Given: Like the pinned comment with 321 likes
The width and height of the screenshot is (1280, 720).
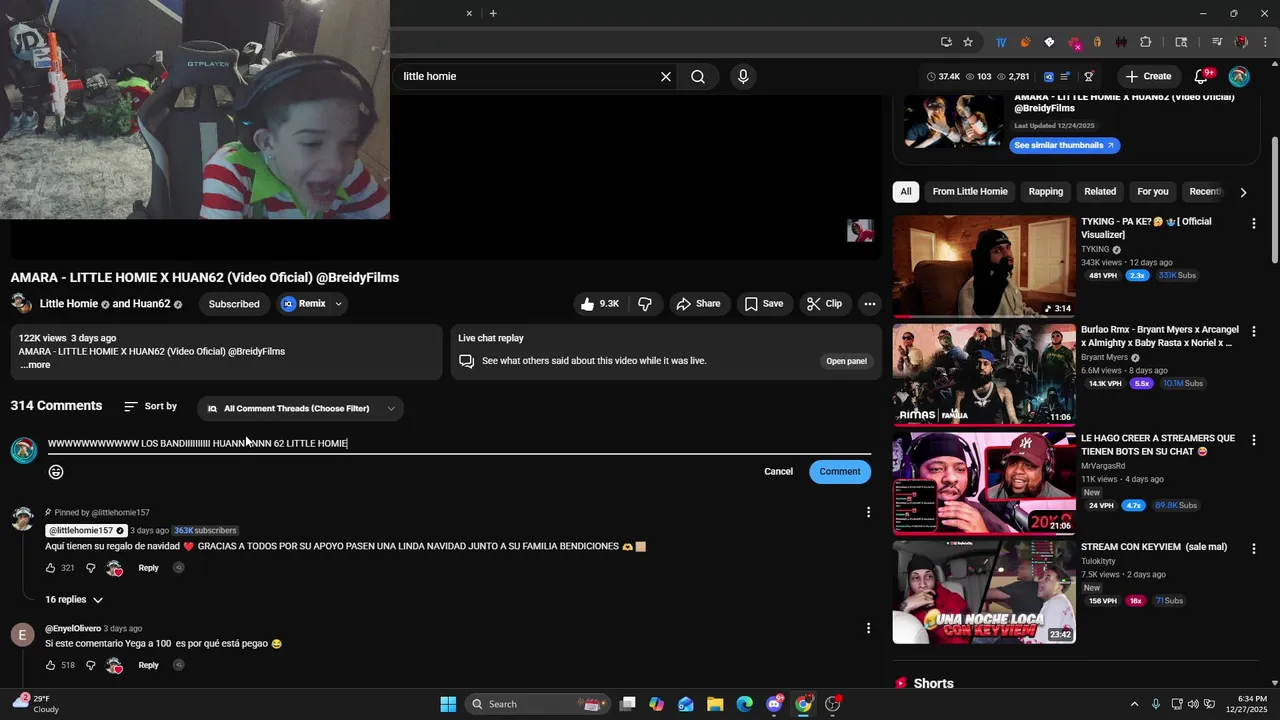Looking at the screenshot, I should click(x=51, y=568).
